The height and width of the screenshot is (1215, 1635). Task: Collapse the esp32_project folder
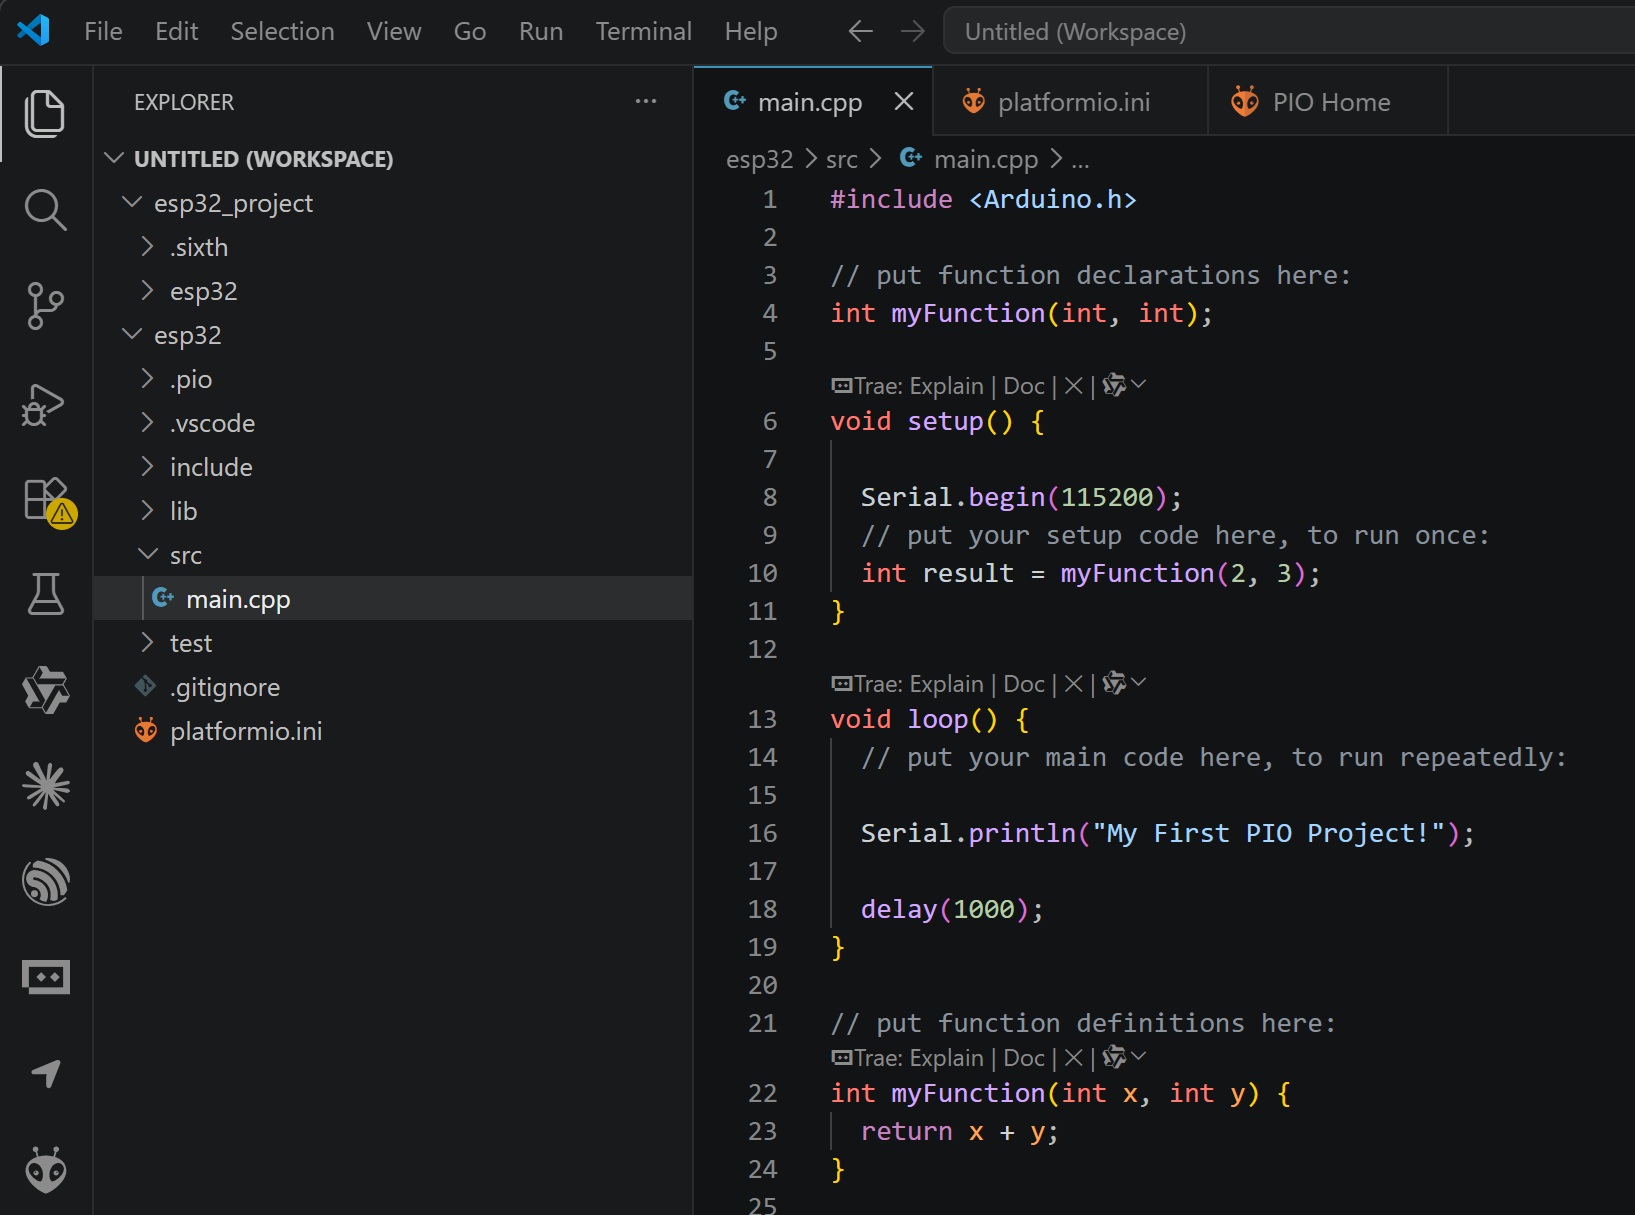point(132,203)
